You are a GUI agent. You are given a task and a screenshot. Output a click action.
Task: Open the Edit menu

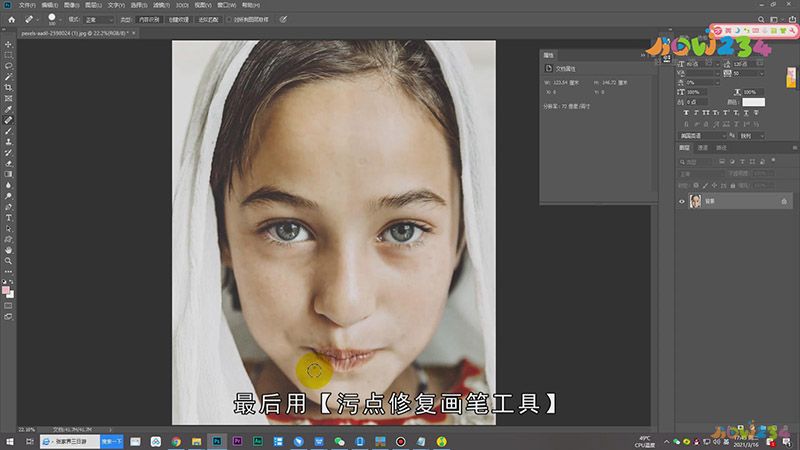coord(49,5)
